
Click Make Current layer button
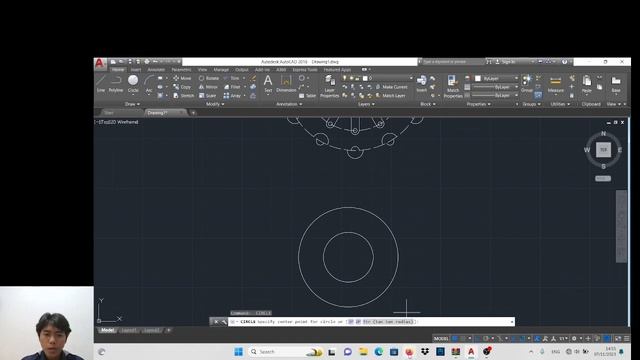coord(391,87)
